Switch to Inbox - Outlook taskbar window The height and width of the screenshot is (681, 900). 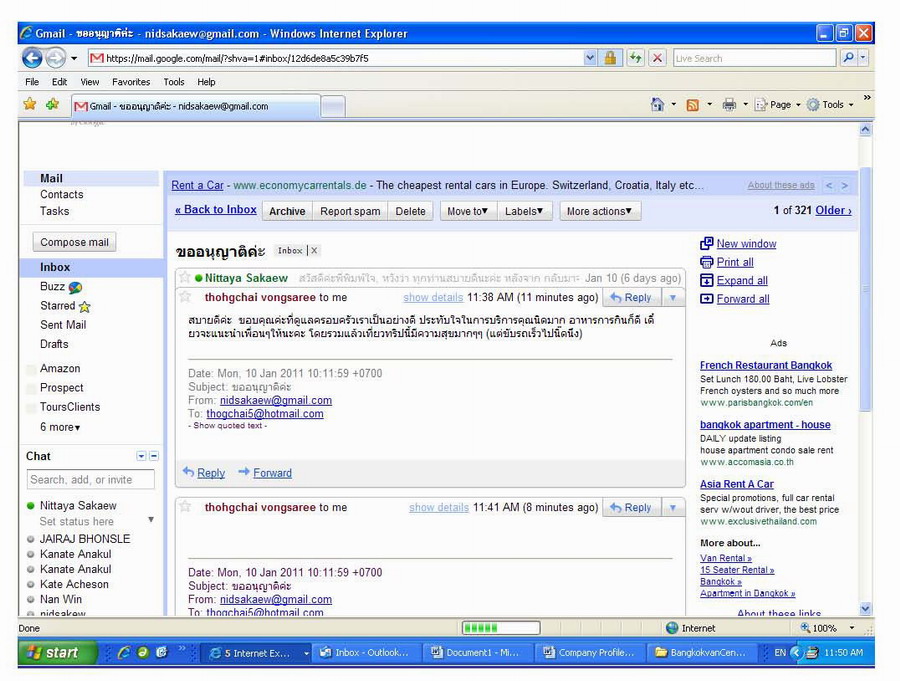[364, 653]
